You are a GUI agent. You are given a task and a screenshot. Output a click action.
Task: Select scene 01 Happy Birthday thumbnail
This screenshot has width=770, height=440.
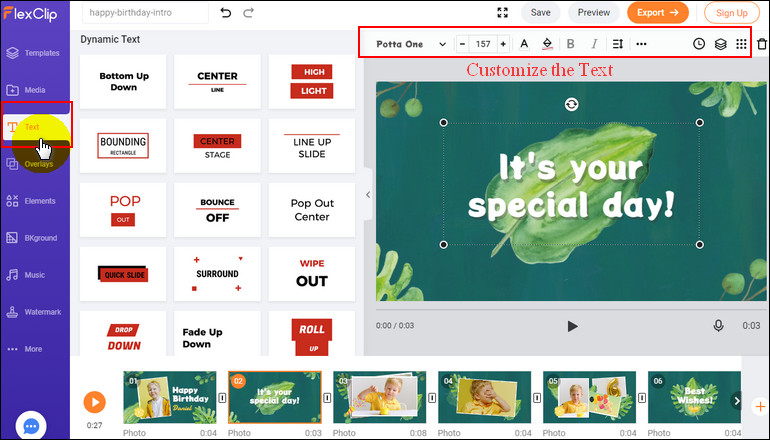[170, 397]
